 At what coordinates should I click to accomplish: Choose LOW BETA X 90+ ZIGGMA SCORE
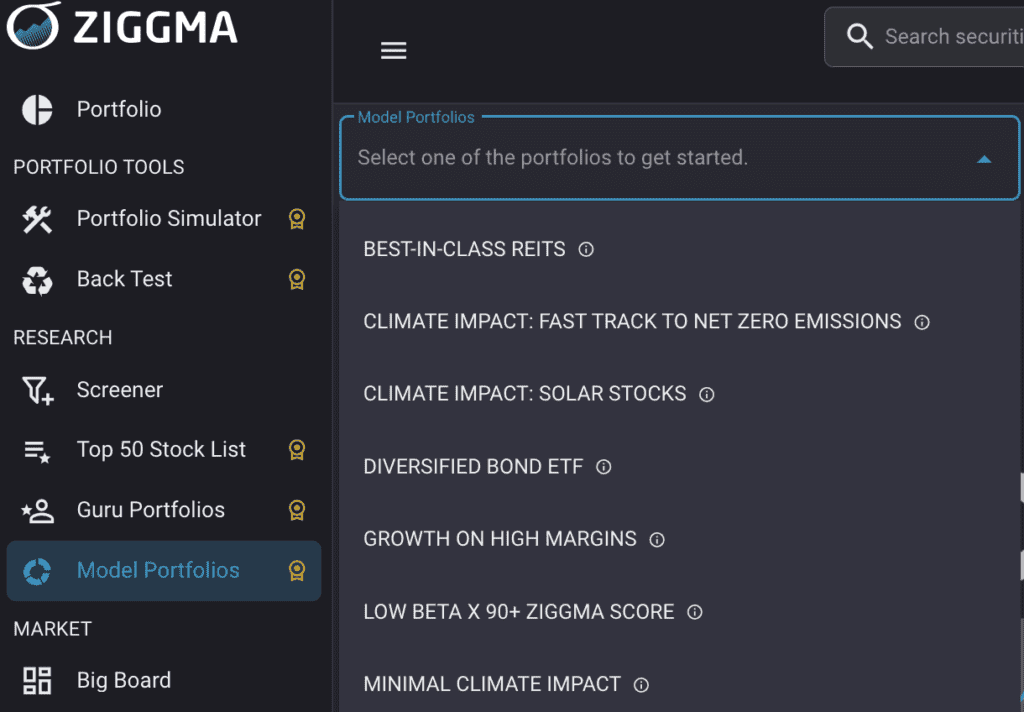point(679,612)
